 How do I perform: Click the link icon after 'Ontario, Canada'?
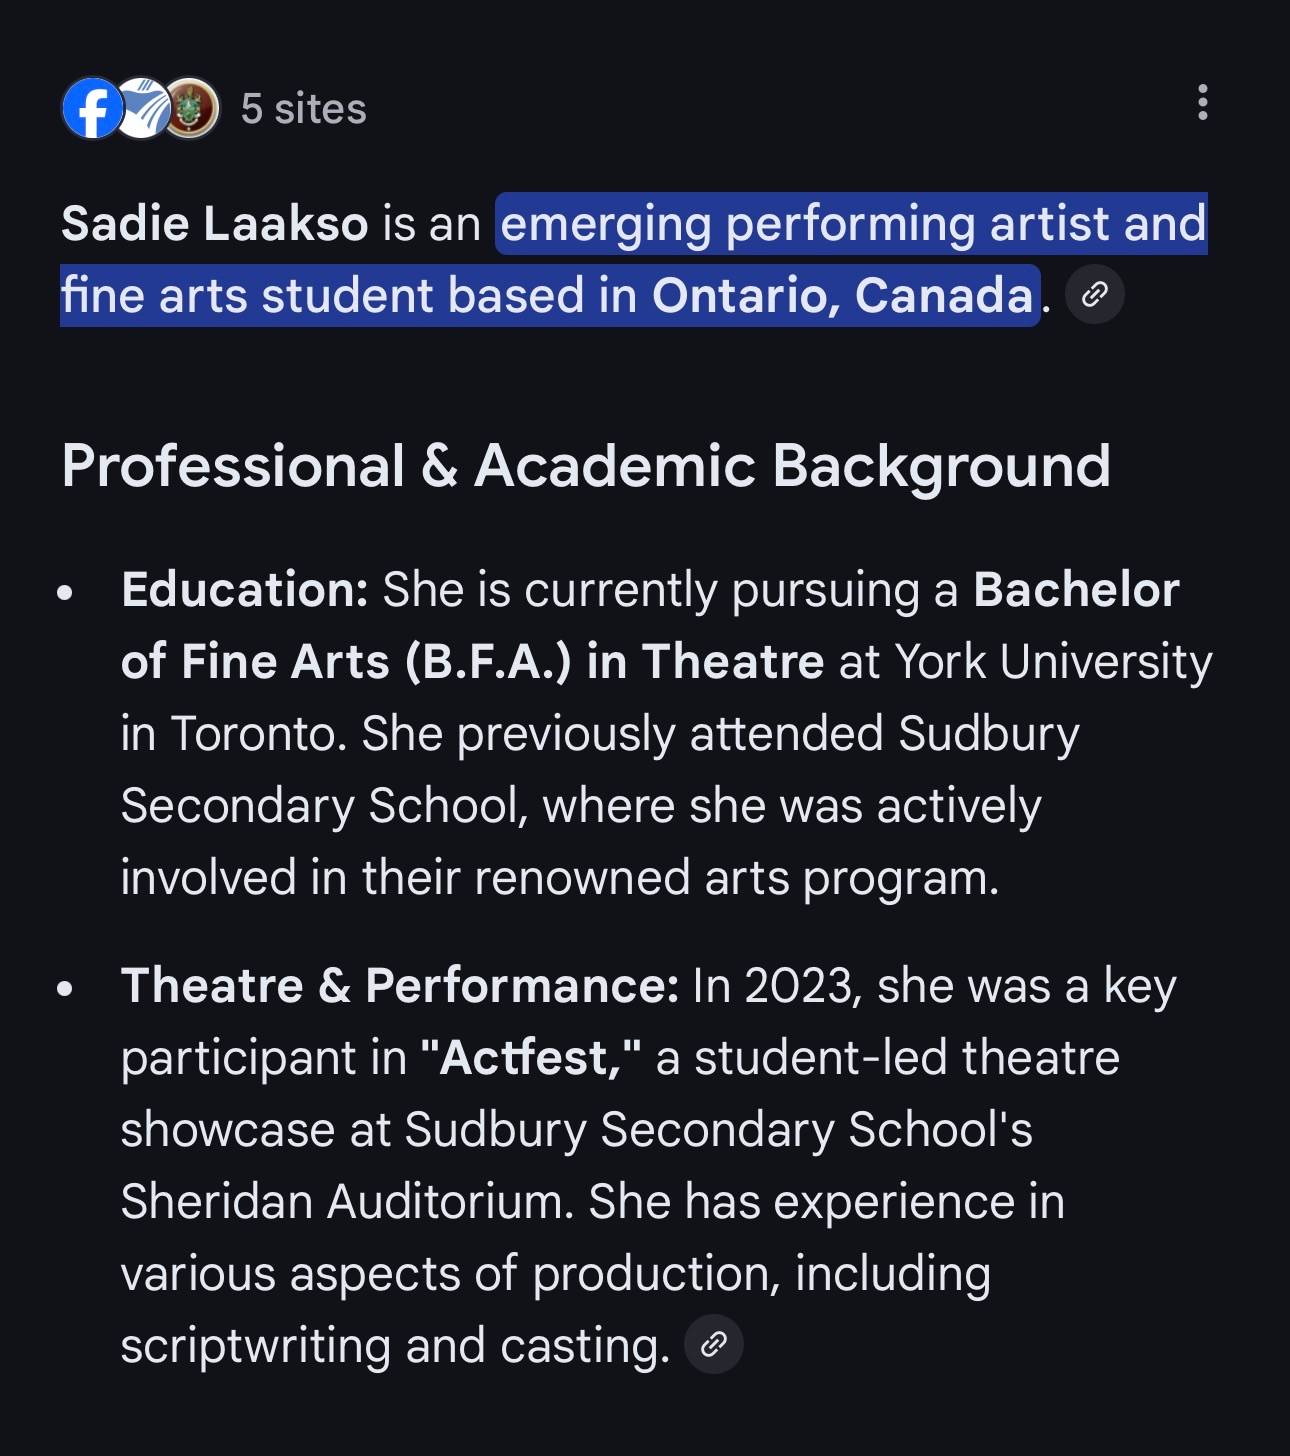click(x=1095, y=295)
